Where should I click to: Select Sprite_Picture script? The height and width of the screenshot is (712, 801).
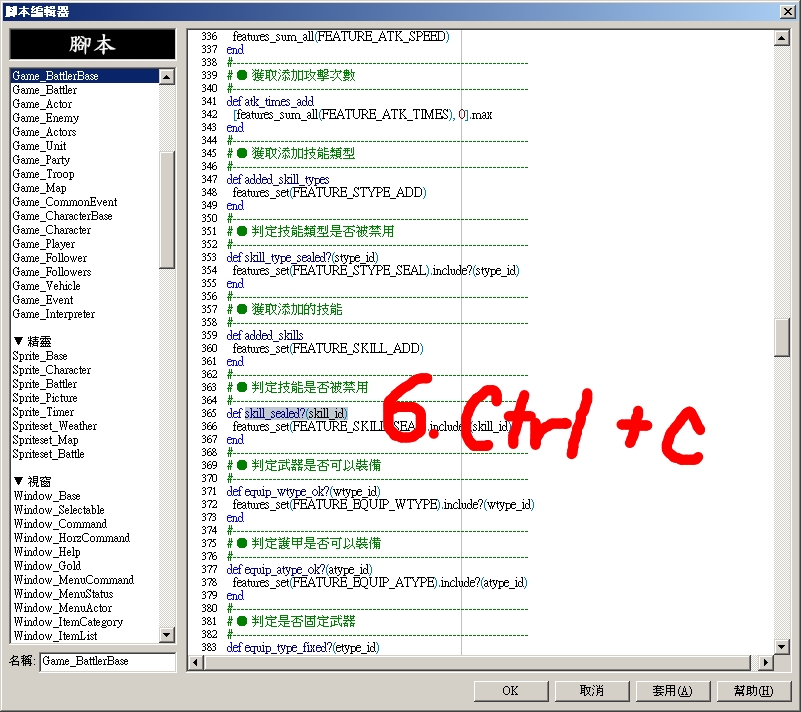pos(45,398)
